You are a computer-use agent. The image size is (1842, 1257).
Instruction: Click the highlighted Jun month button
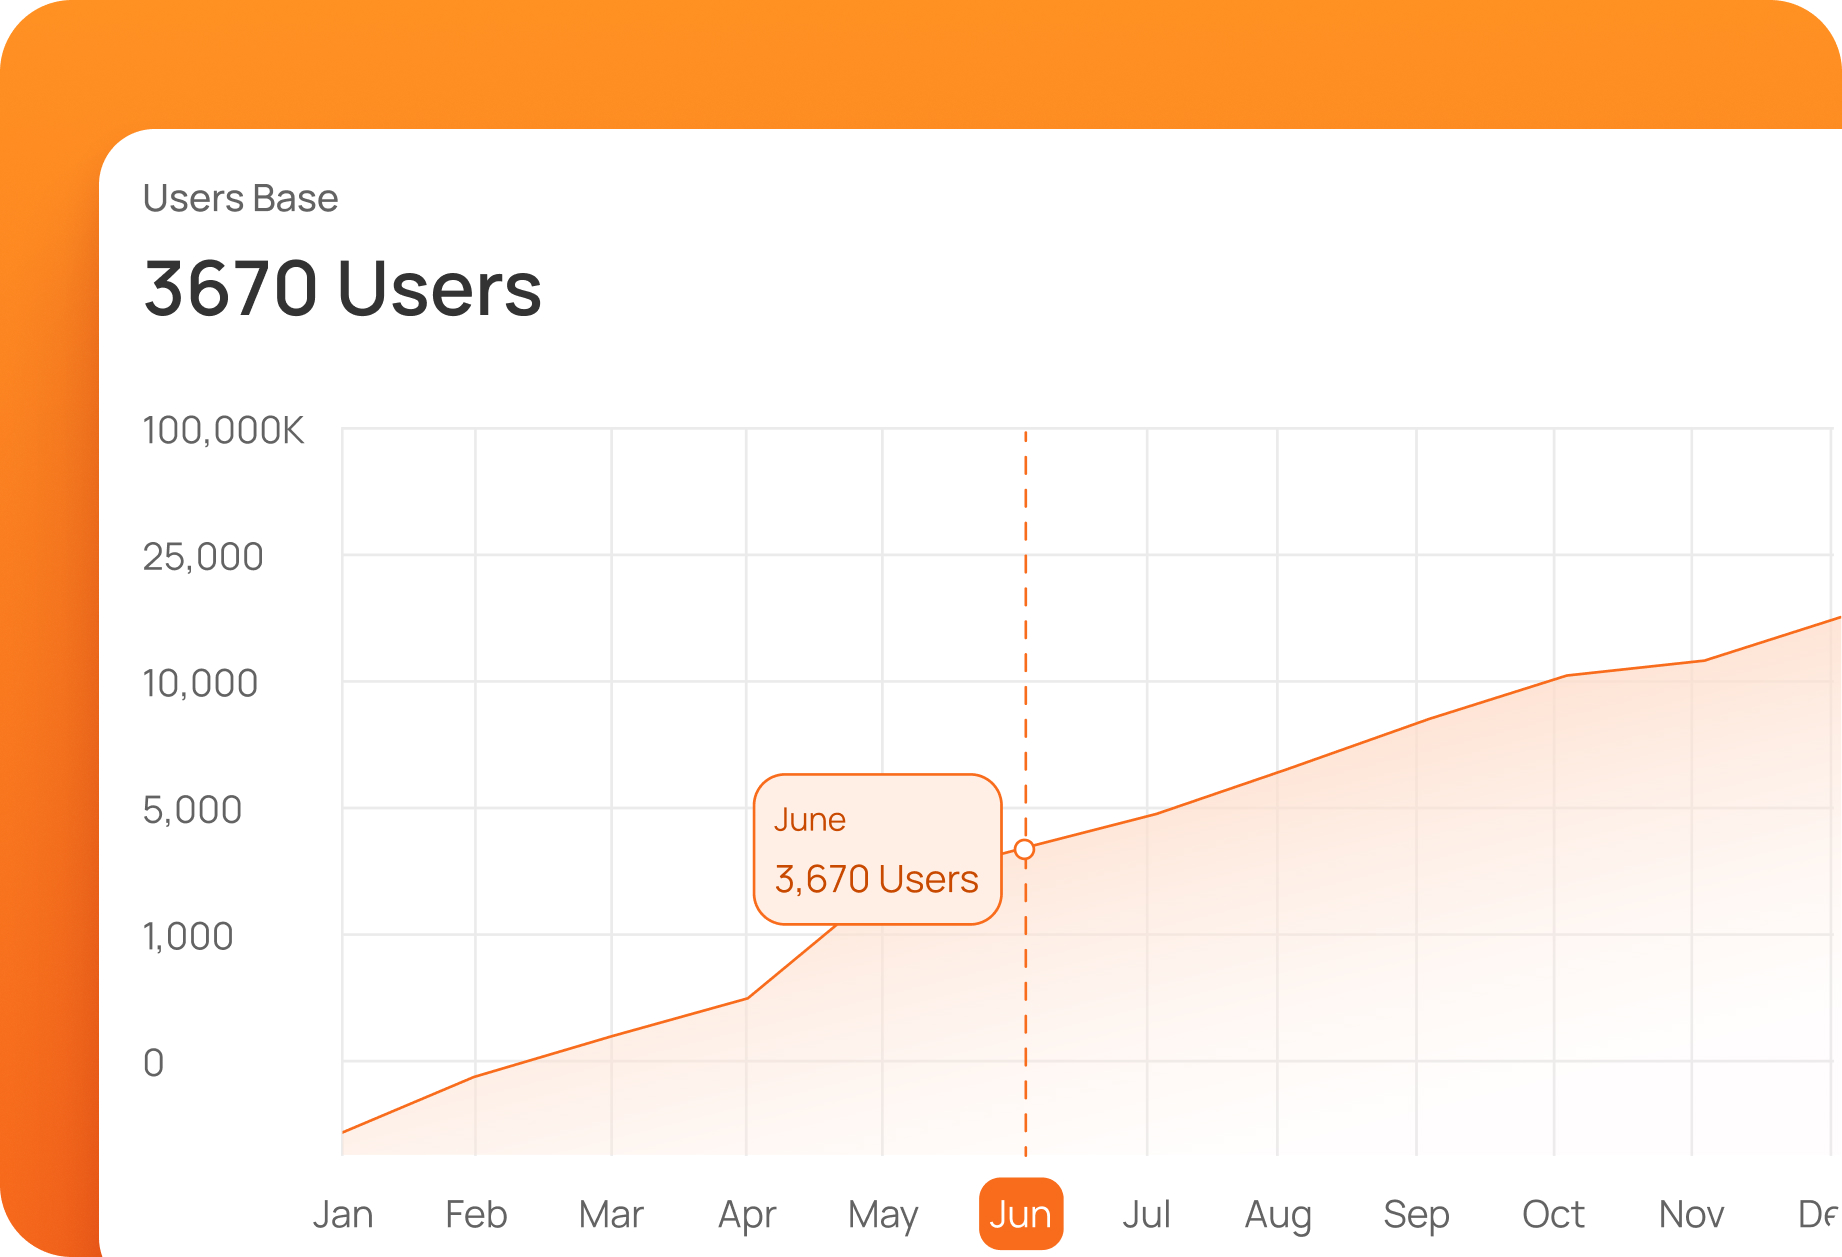[1020, 1214]
